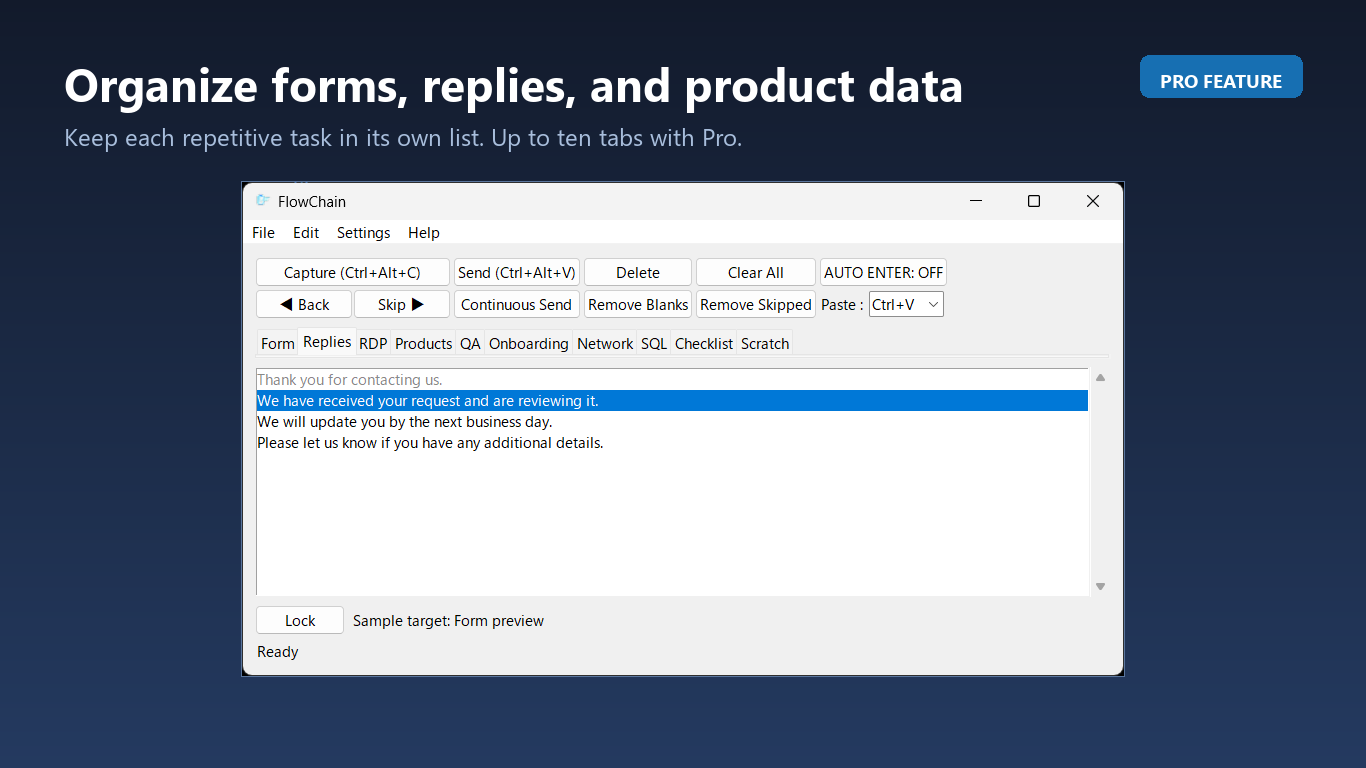Click Capture (Ctrl+Alt+C) button
Screen dimensions: 1366x768
[x=352, y=272]
